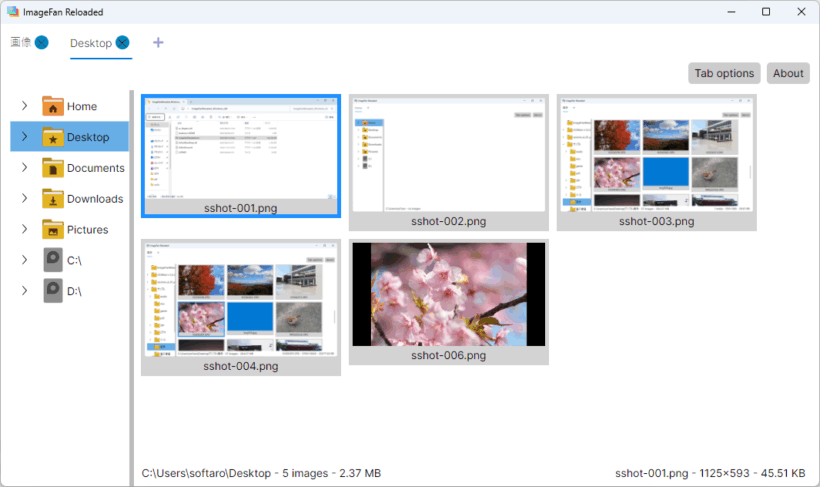Close the 画像 tab with its X icon

(41, 42)
